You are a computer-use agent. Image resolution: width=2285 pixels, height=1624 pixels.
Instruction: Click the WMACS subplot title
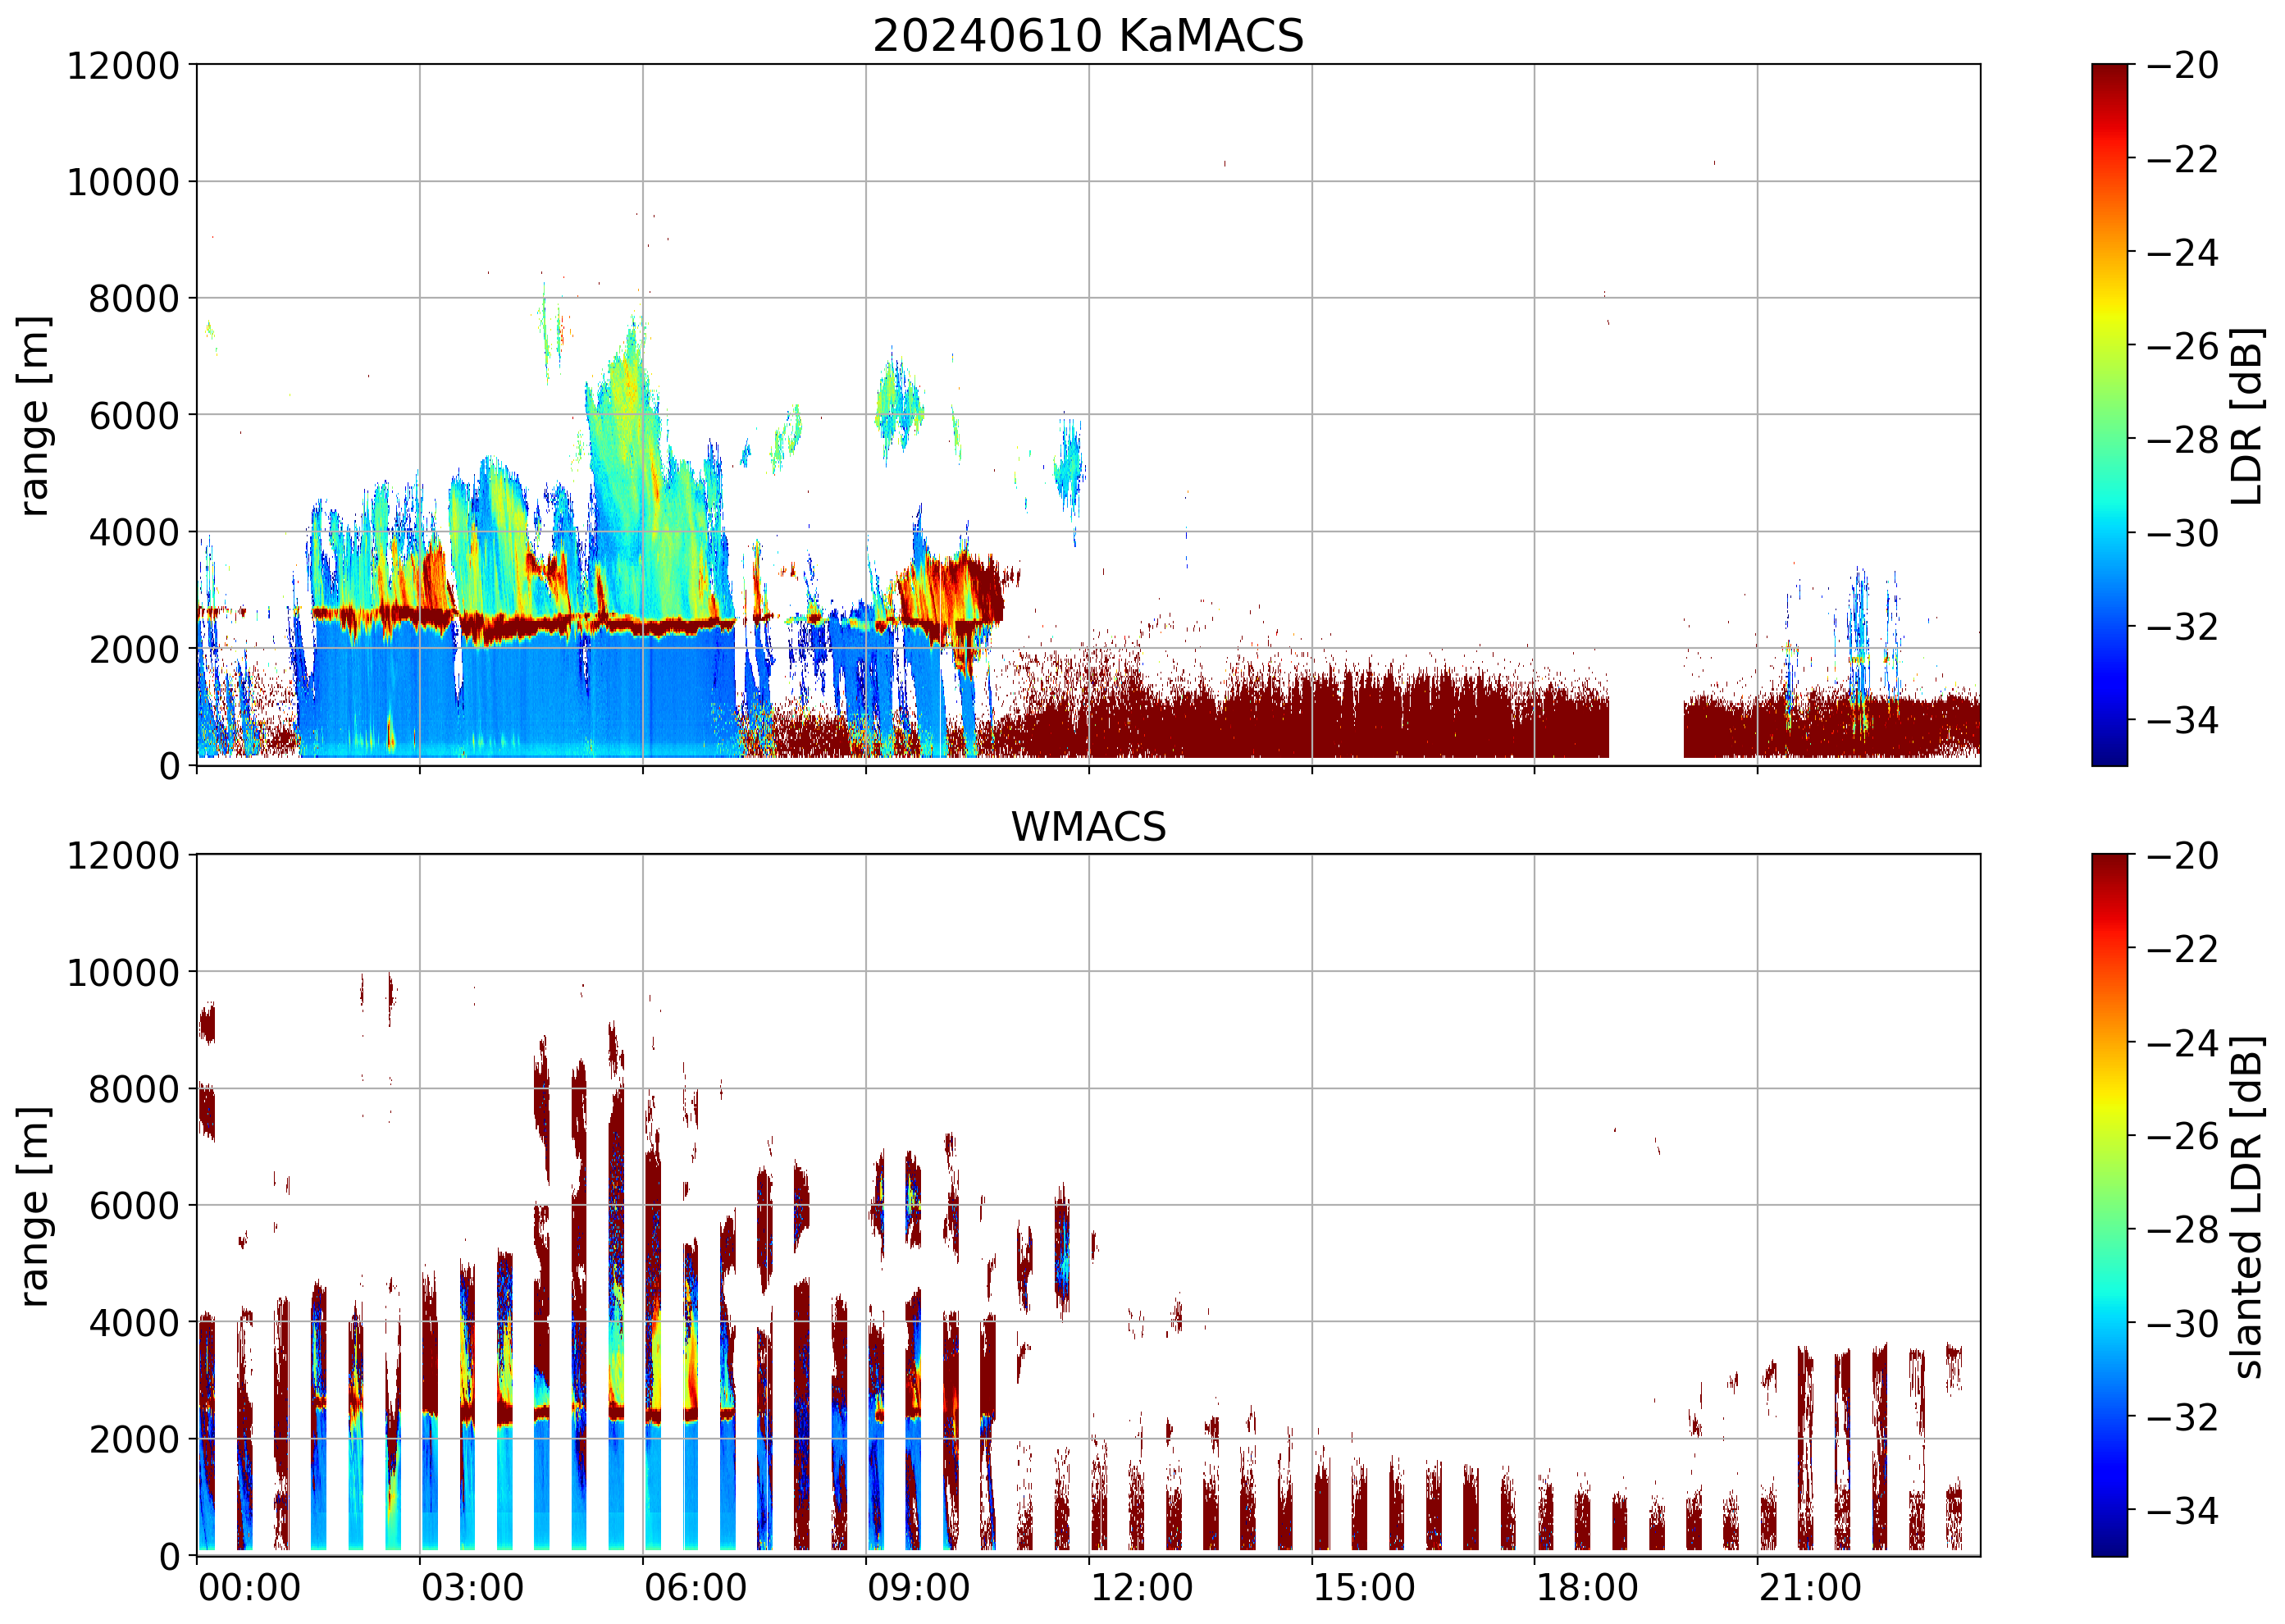pyautogui.click(x=1088, y=827)
